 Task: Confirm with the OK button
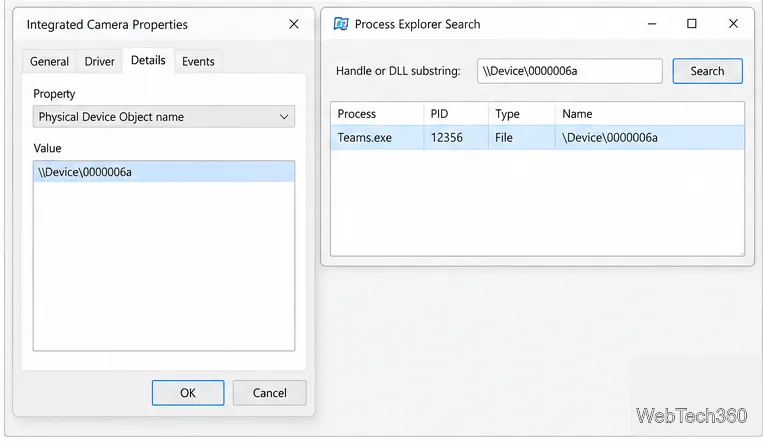point(188,393)
